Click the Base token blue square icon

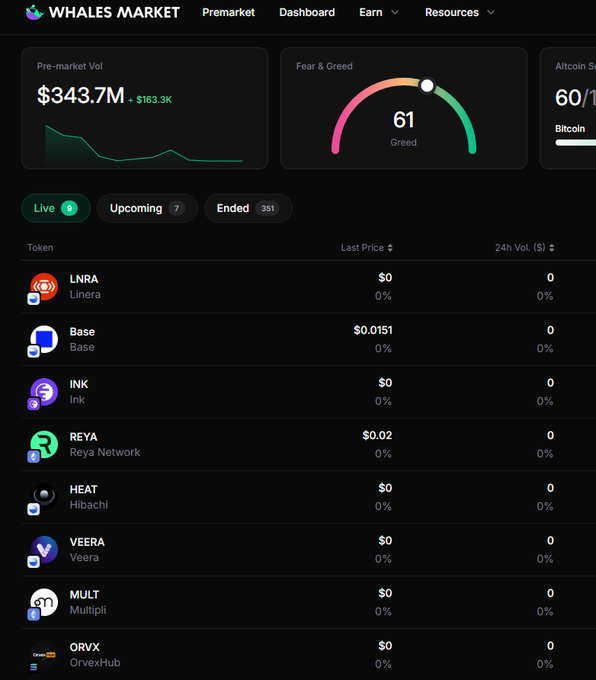click(44, 339)
